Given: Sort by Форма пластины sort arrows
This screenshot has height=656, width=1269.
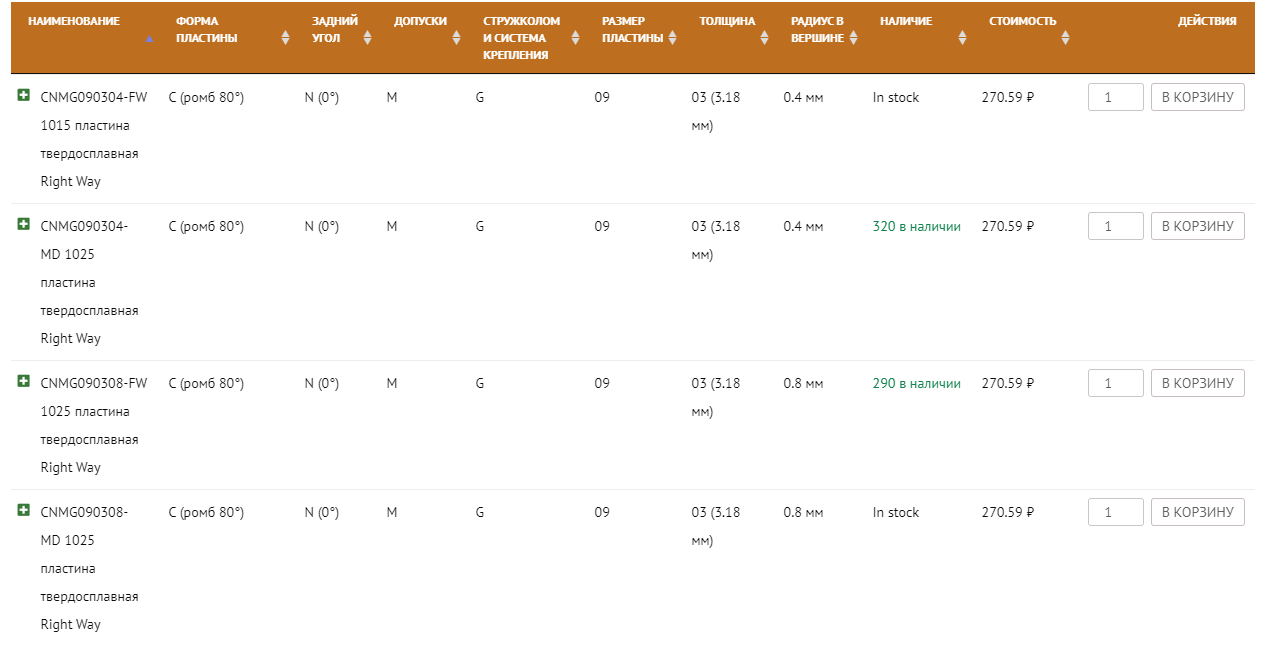Looking at the screenshot, I should [285, 38].
